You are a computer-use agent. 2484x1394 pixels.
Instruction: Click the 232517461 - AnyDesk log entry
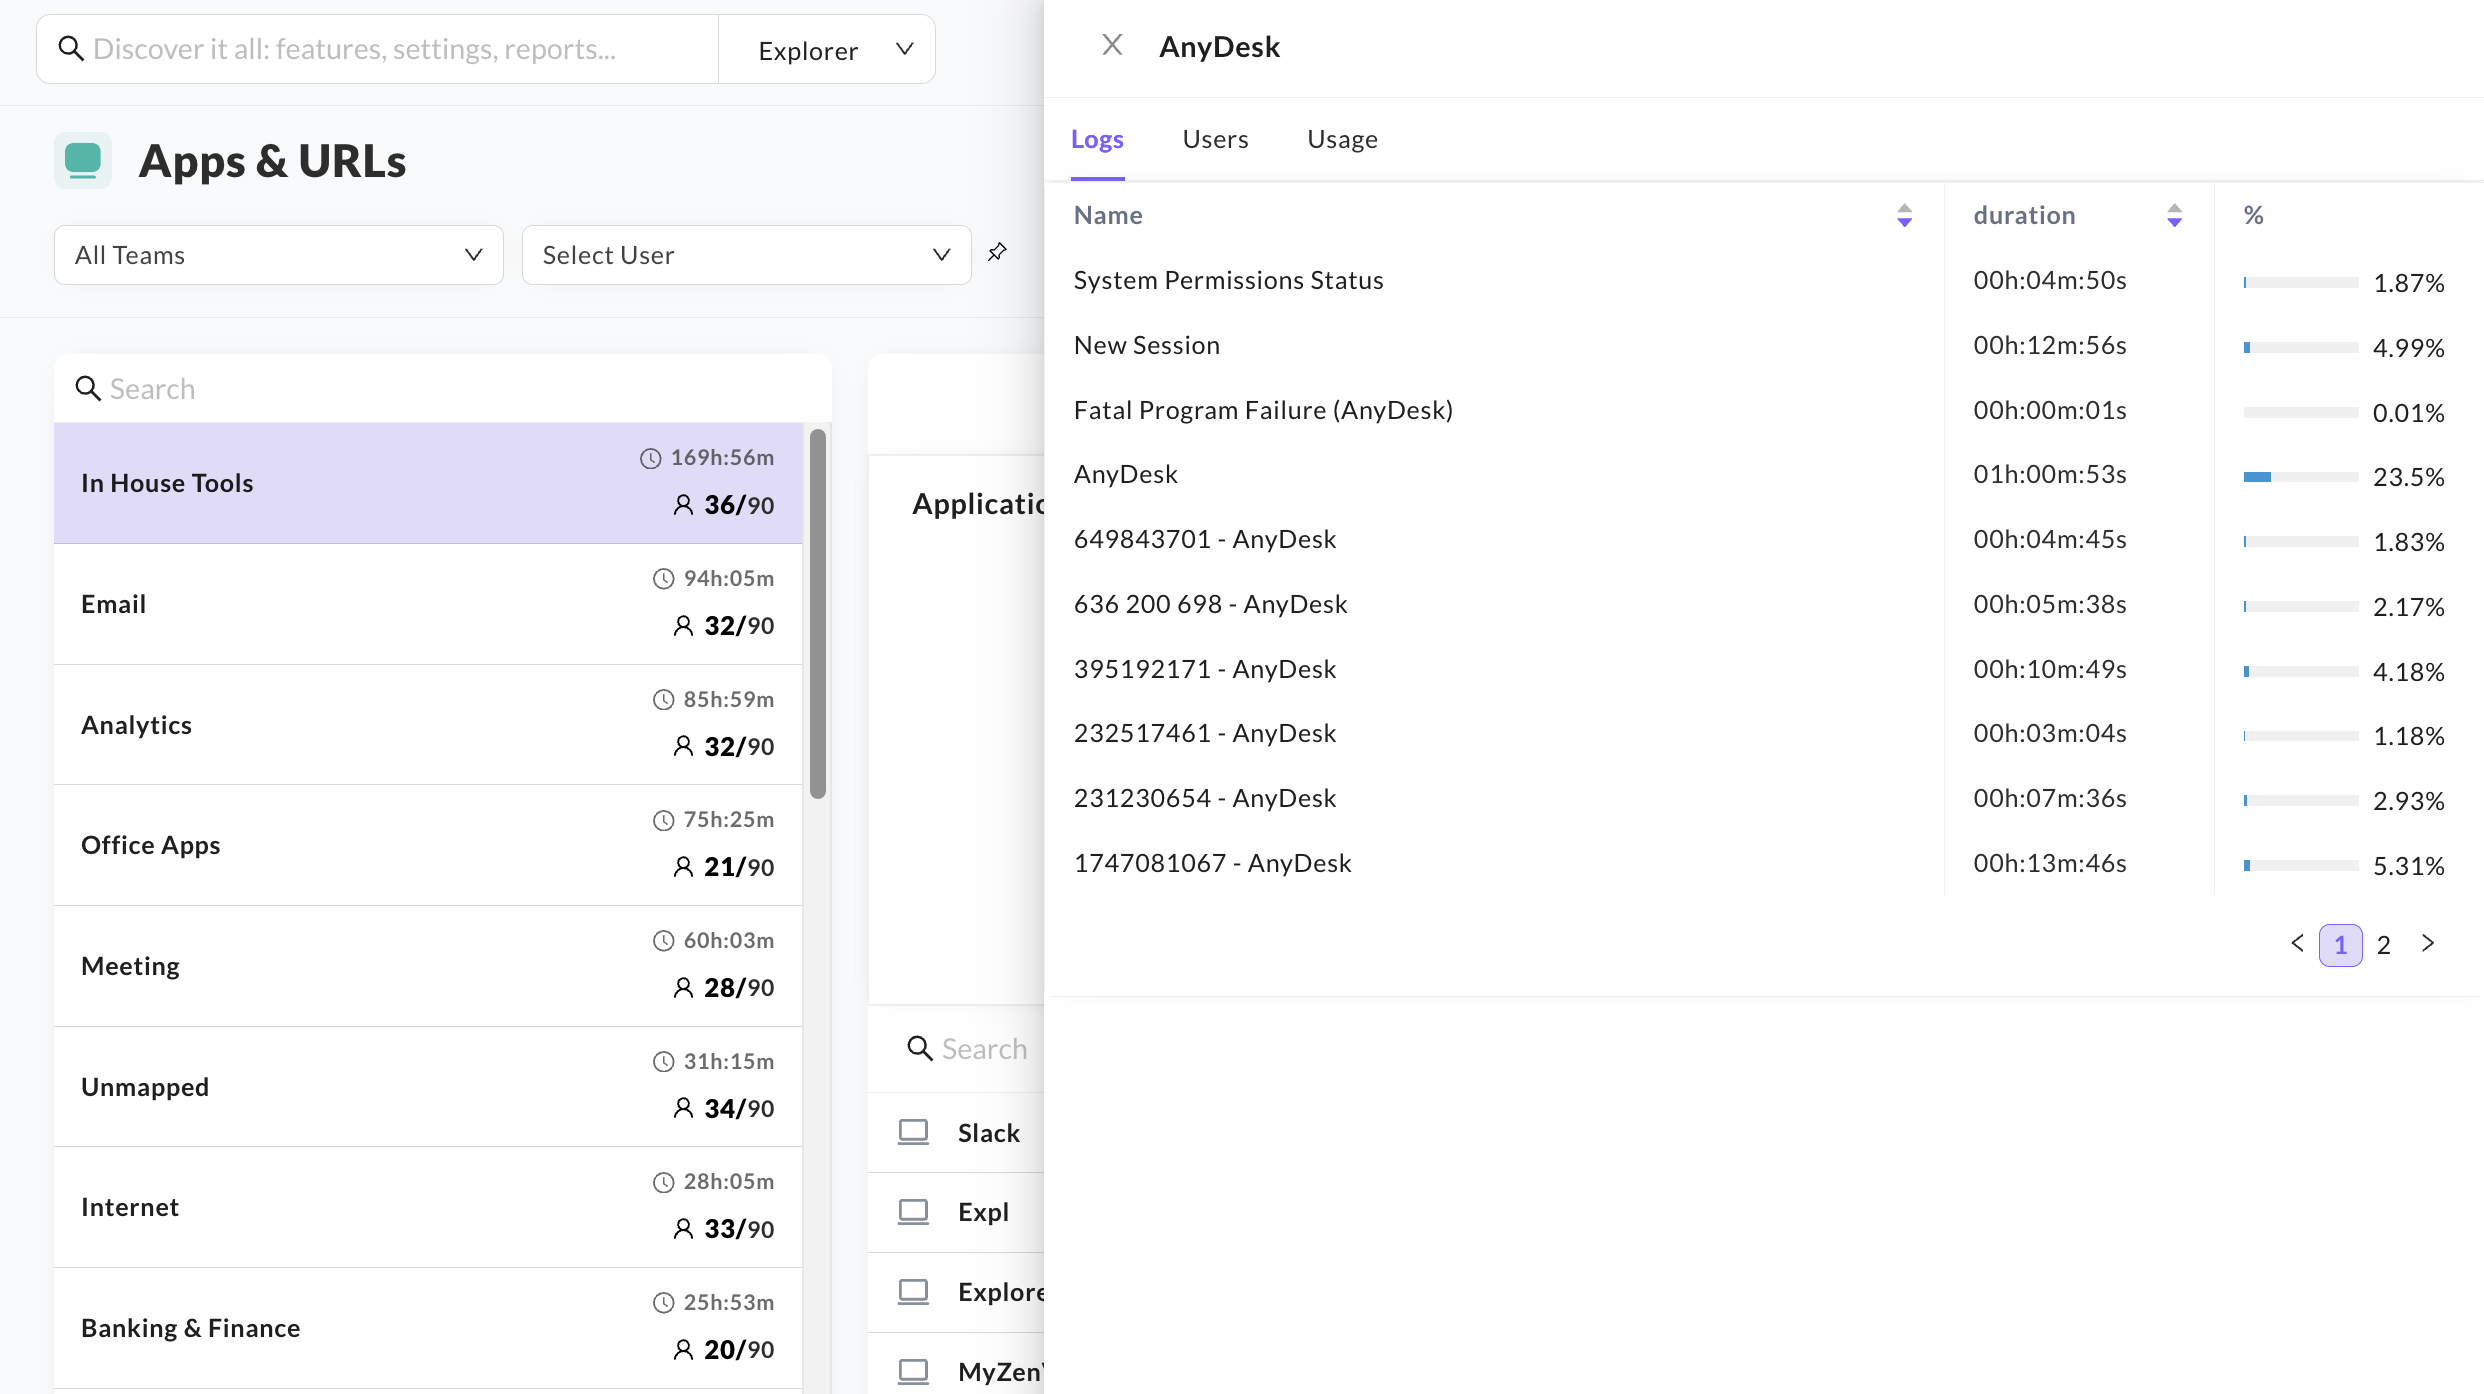1205,734
